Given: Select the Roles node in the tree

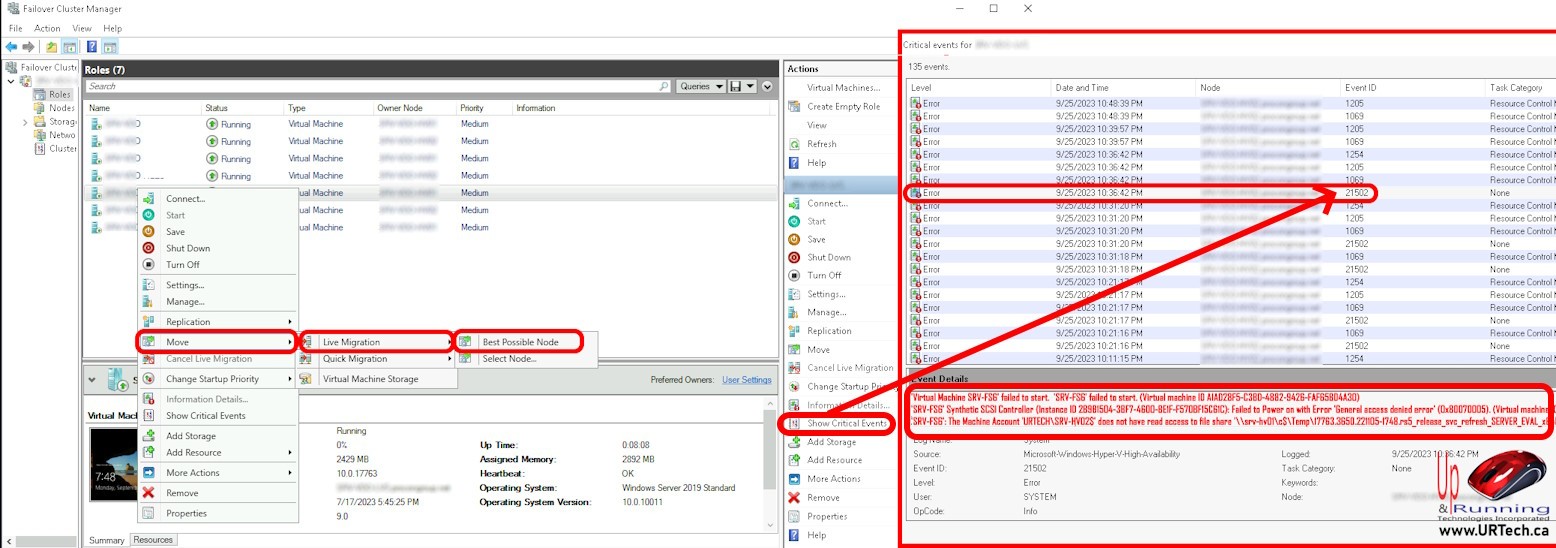Looking at the screenshot, I should [59, 94].
